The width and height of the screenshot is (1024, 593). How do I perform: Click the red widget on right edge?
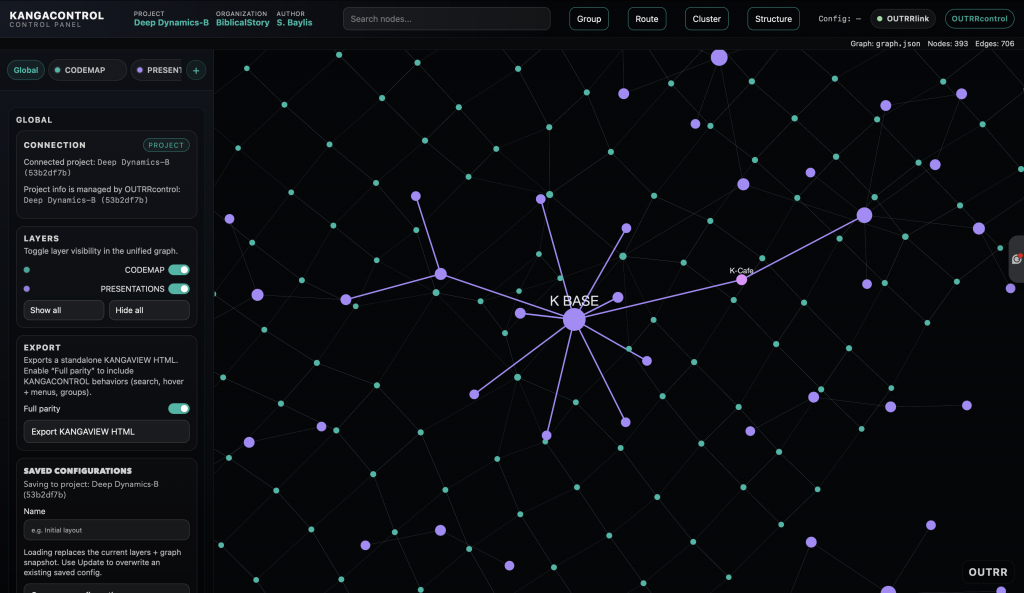click(x=1016, y=259)
